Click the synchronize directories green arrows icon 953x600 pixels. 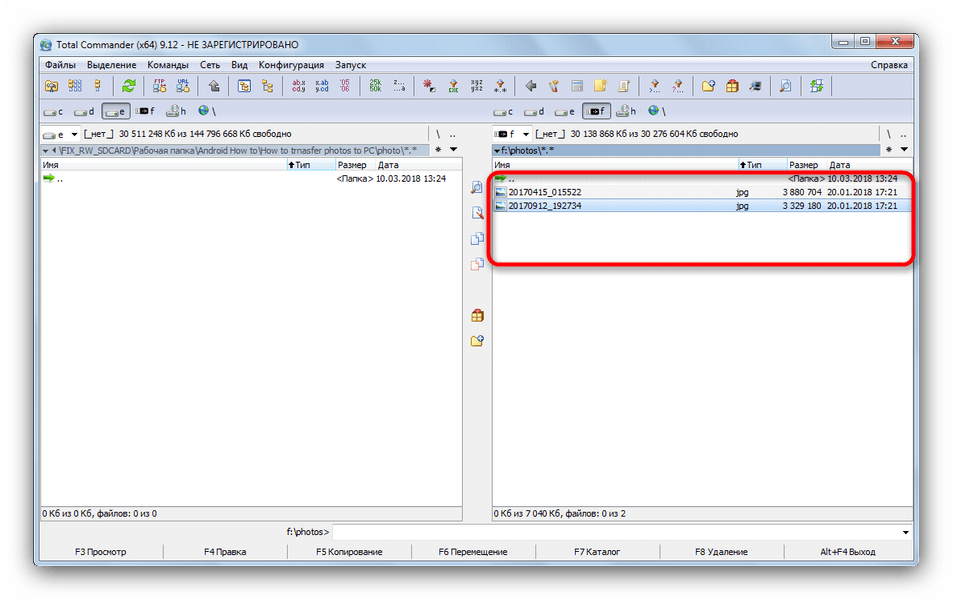[x=816, y=86]
